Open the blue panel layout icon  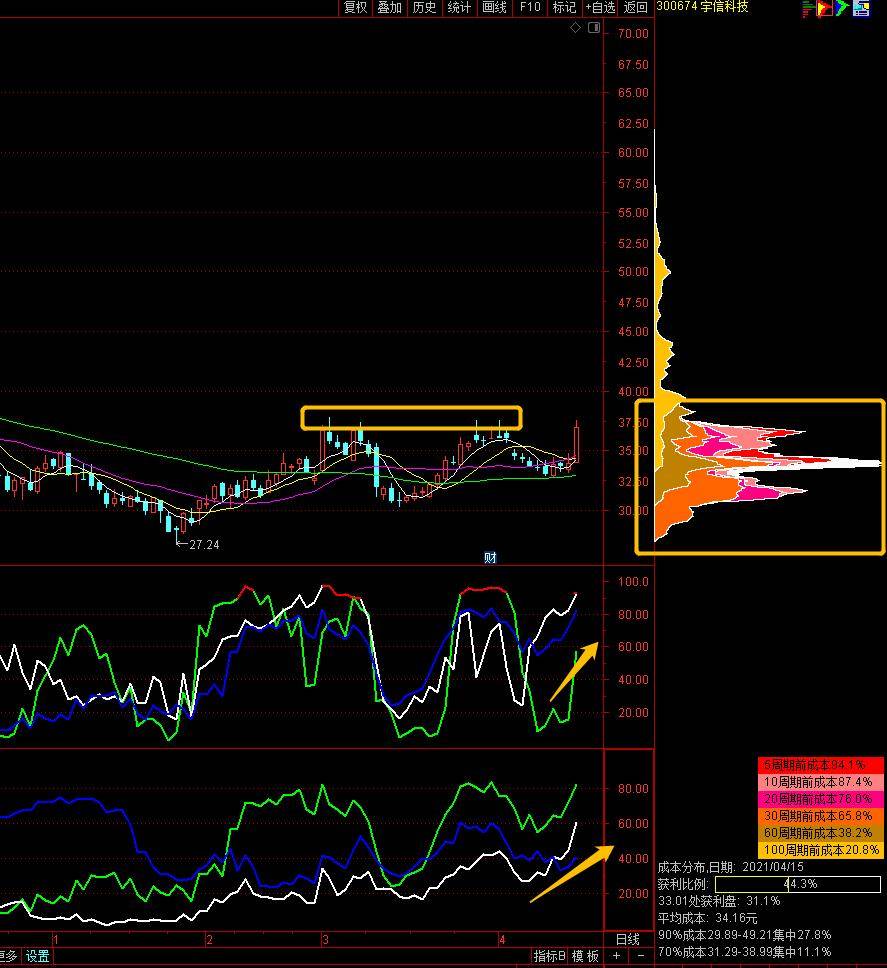pos(861,9)
